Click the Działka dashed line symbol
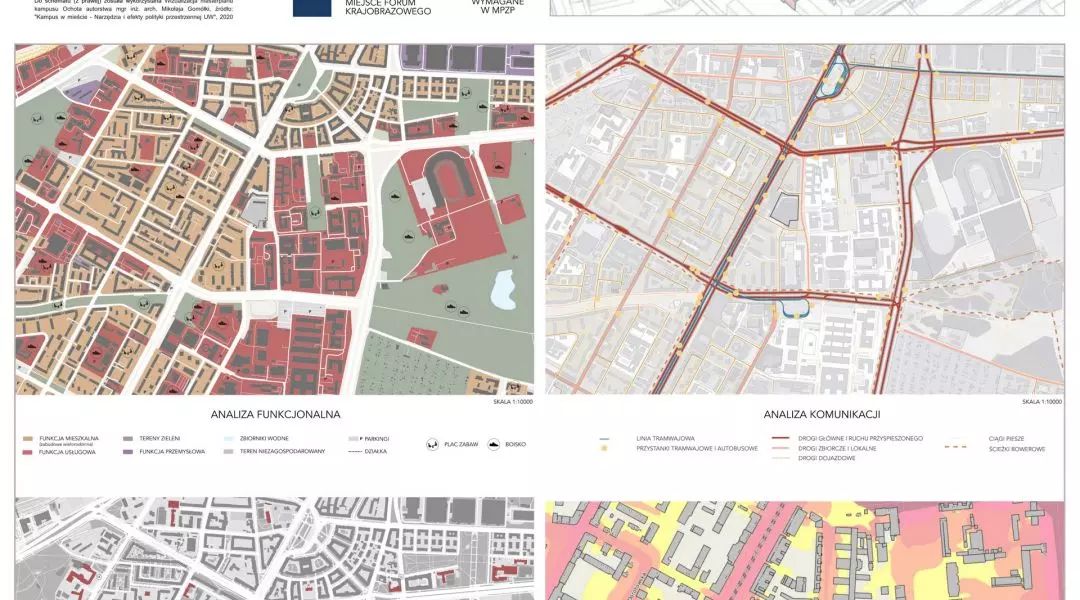Image resolution: width=1080 pixels, height=600 pixels. click(x=354, y=452)
